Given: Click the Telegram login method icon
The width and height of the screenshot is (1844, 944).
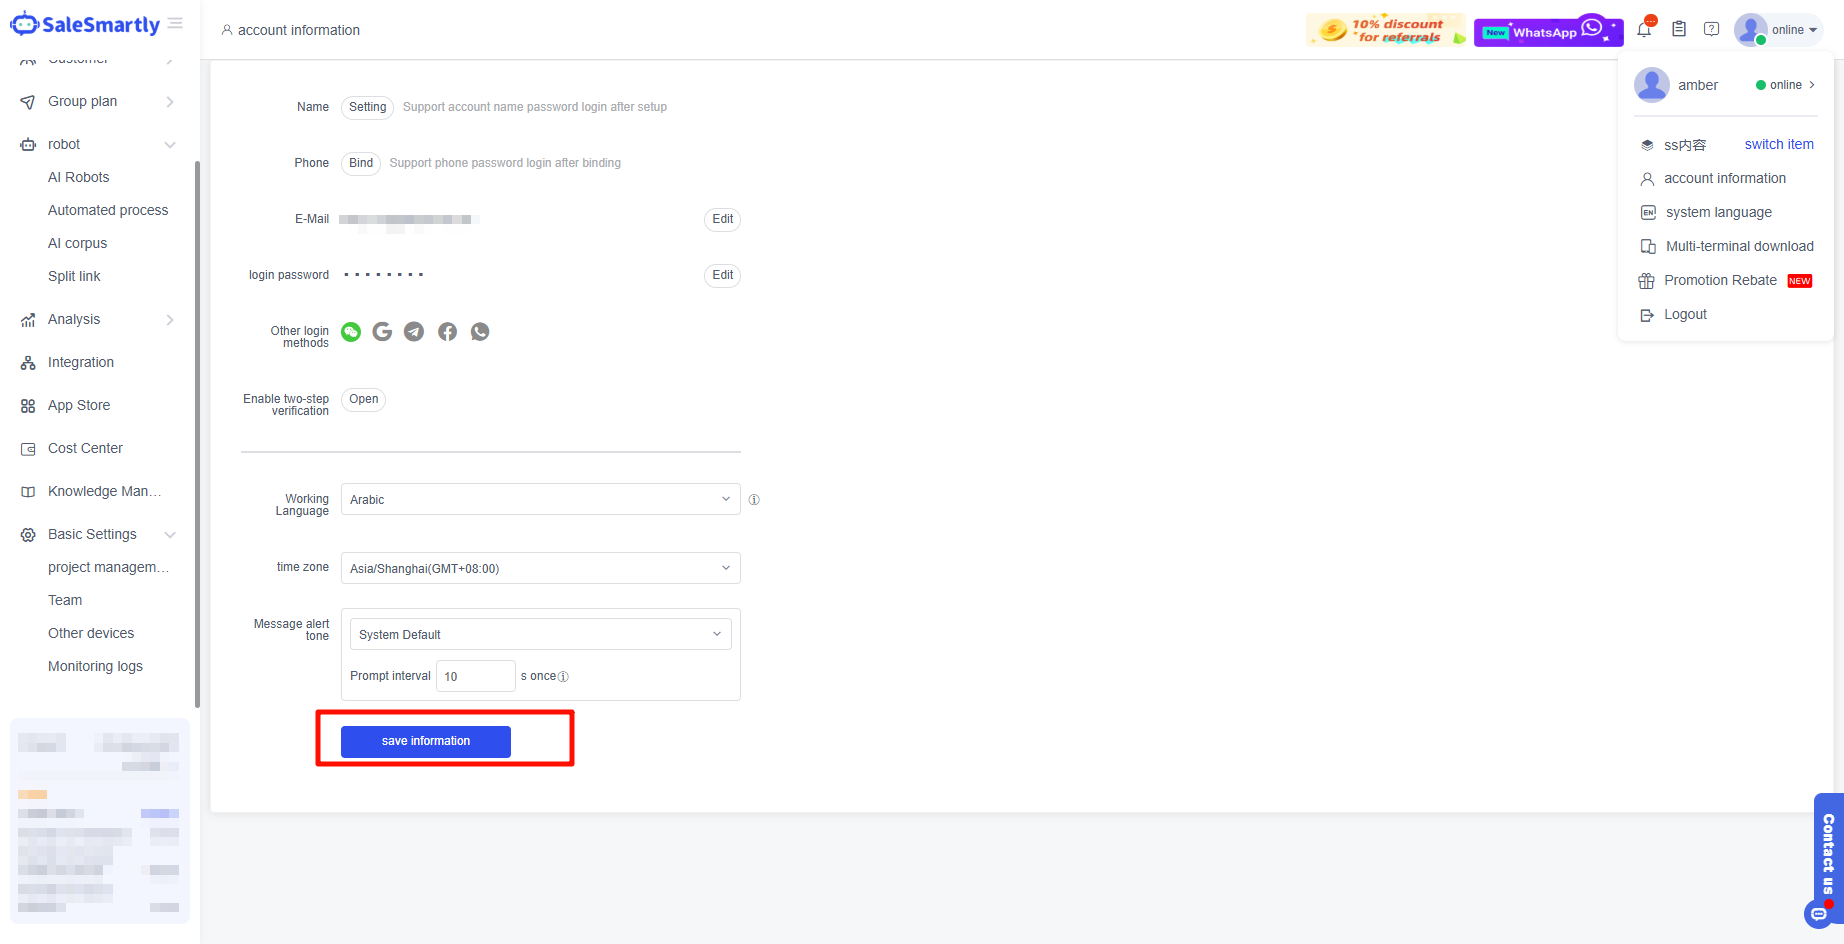Looking at the screenshot, I should (x=414, y=332).
